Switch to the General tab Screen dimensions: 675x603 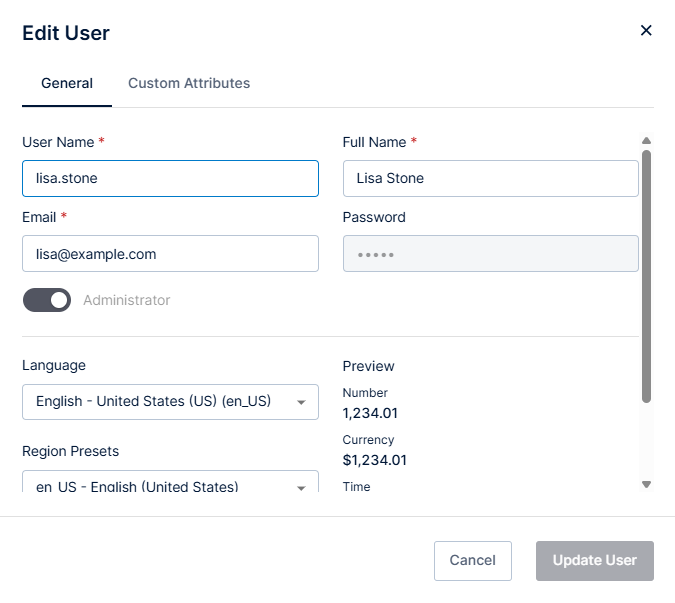tap(67, 83)
